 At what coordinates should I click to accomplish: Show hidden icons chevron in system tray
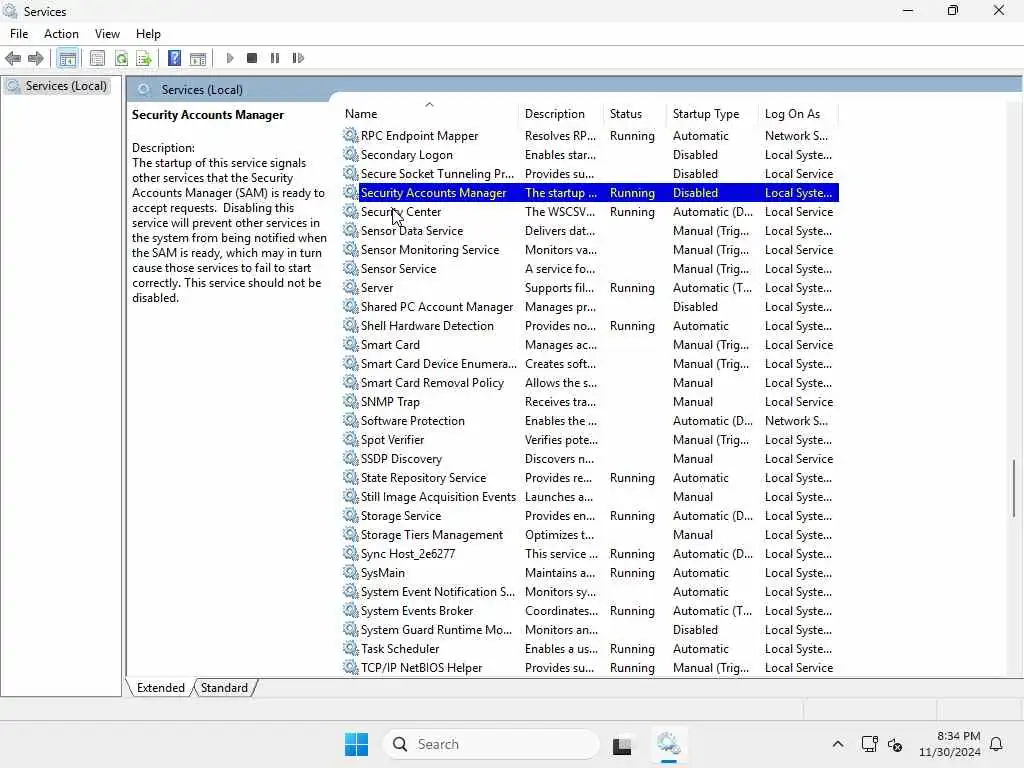point(838,744)
